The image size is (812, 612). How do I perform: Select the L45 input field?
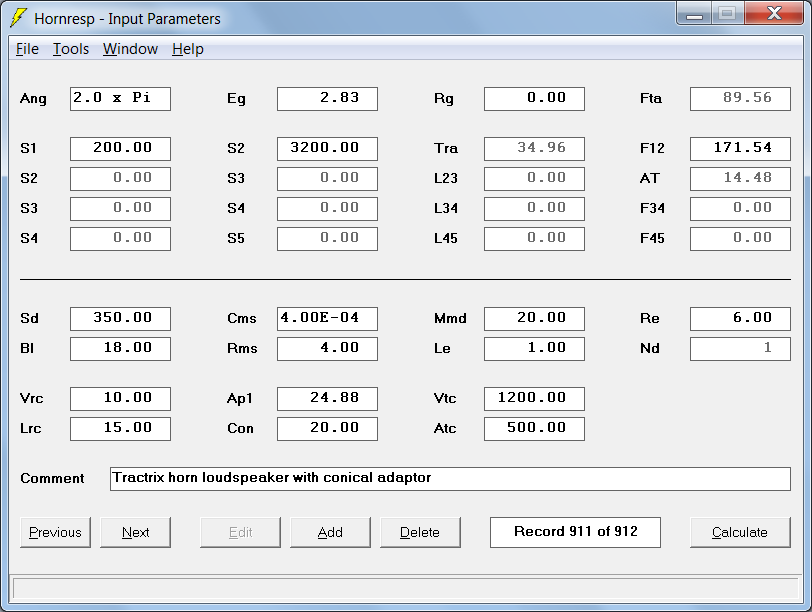[534, 239]
